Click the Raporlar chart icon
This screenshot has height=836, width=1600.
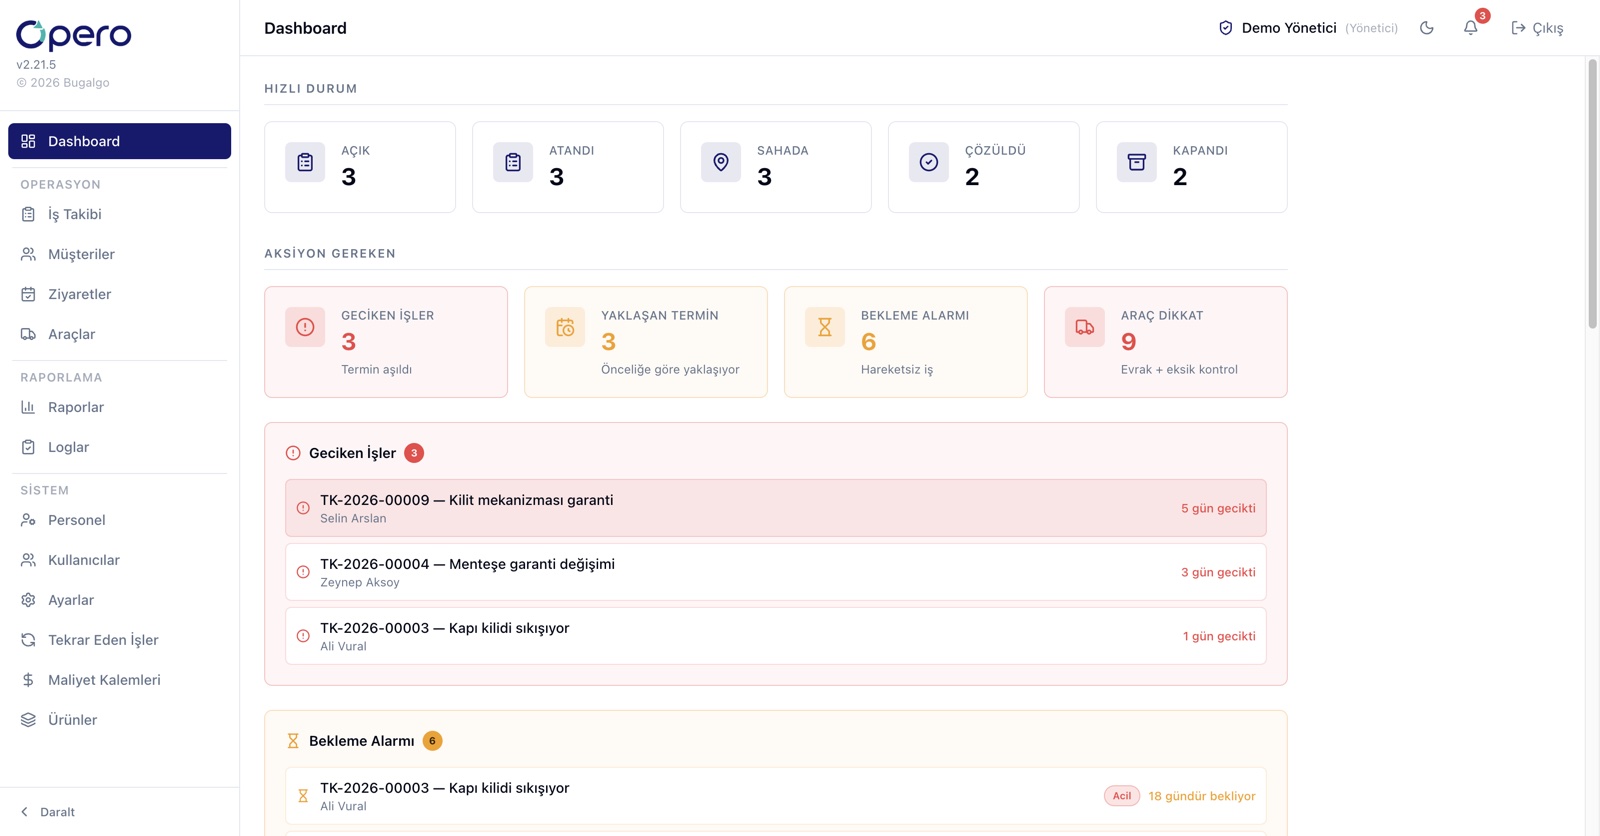(28, 407)
